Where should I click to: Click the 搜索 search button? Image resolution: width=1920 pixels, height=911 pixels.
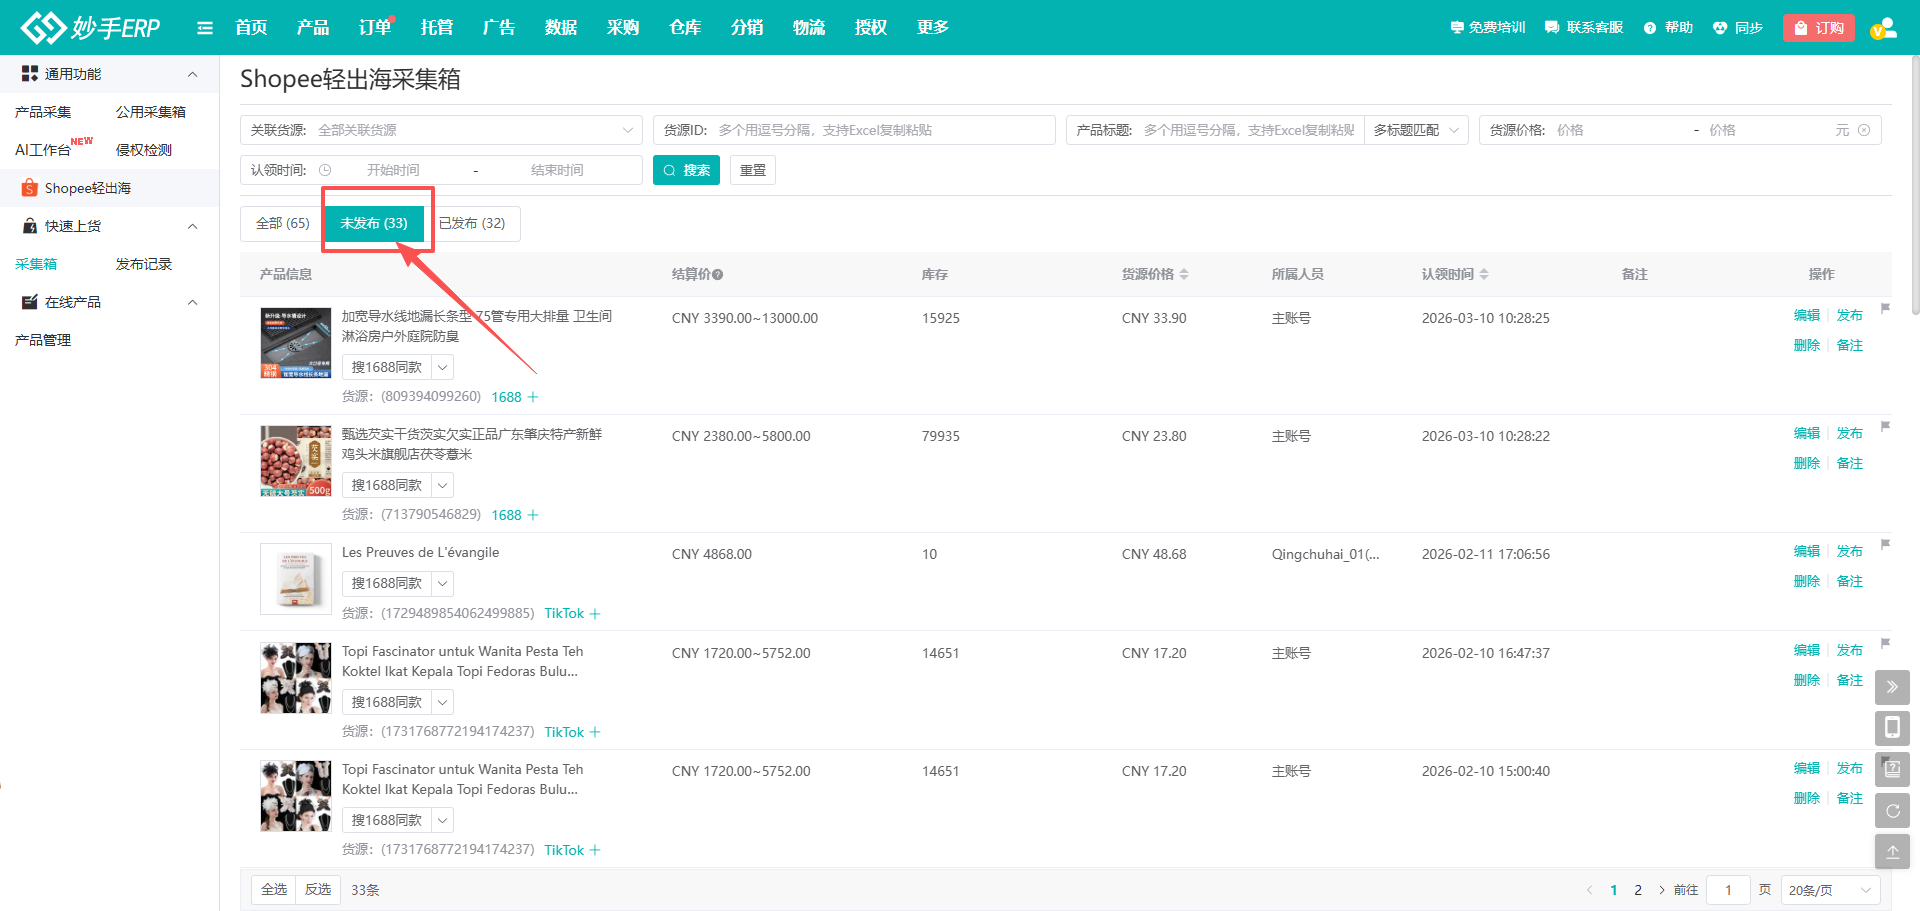pos(686,170)
